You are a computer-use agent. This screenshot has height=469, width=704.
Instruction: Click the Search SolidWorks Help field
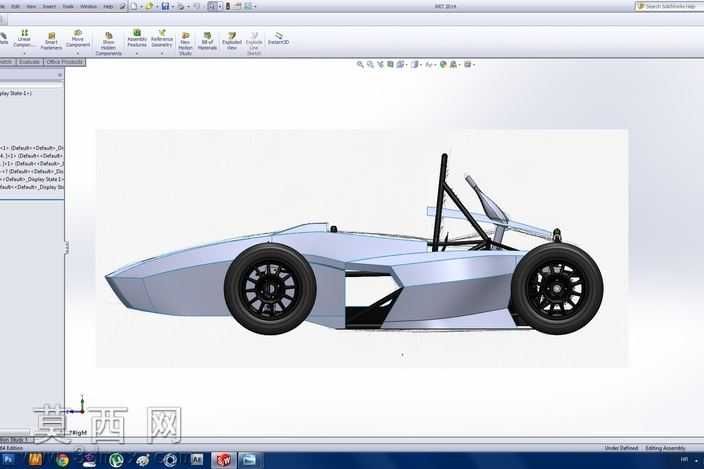tap(669, 6)
